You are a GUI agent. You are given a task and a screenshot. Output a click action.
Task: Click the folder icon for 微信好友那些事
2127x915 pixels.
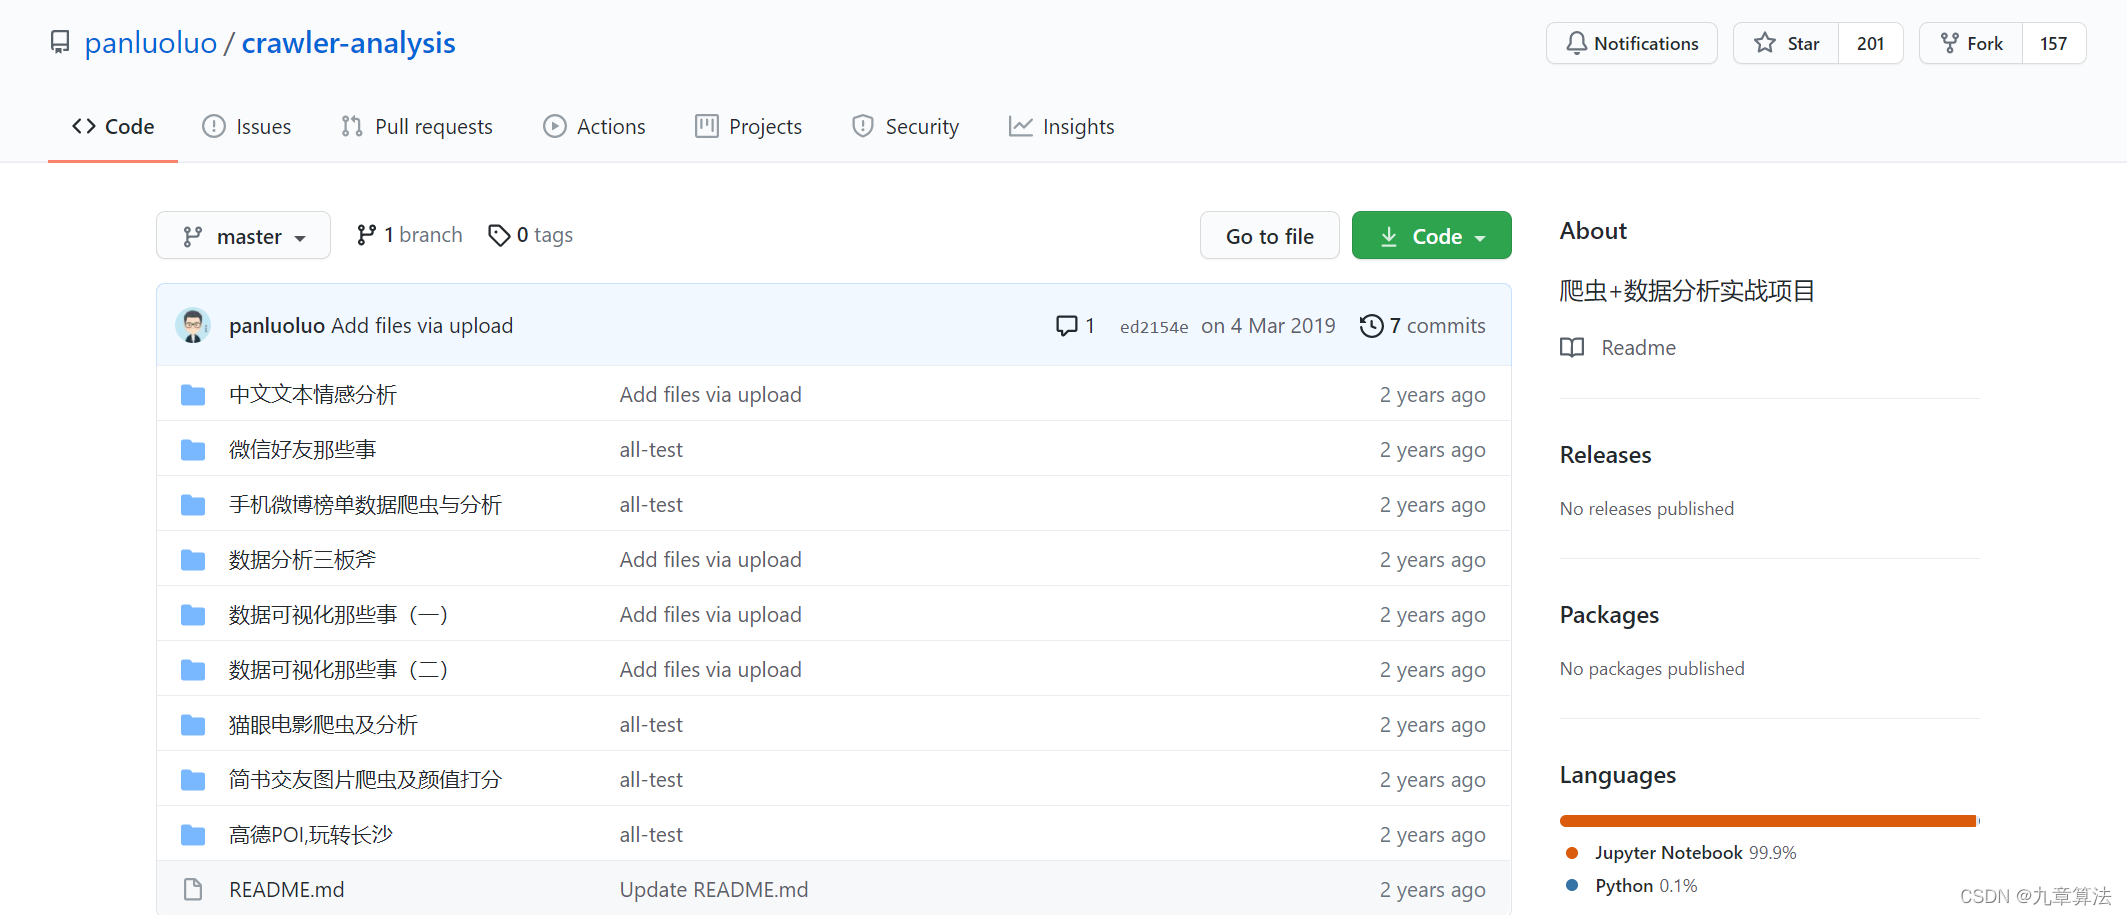coord(193,450)
